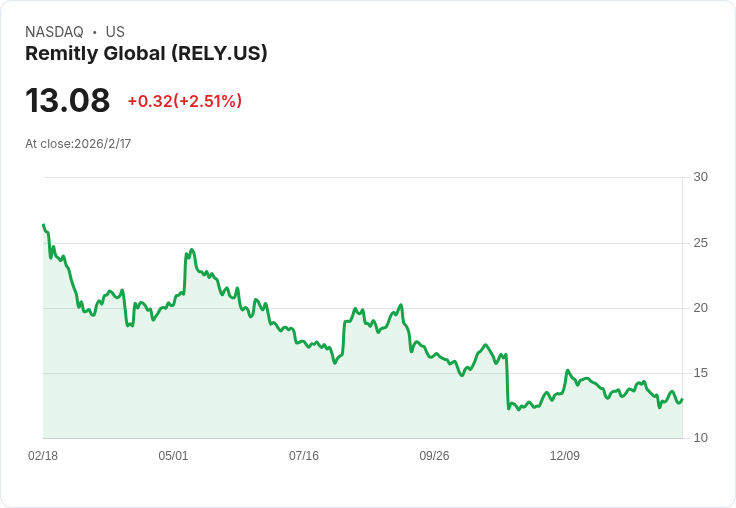Image resolution: width=736 pixels, height=508 pixels.
Task: Click the At close:2026/2/17 date text
Action: pyautogui.click(x=78, y=144)
